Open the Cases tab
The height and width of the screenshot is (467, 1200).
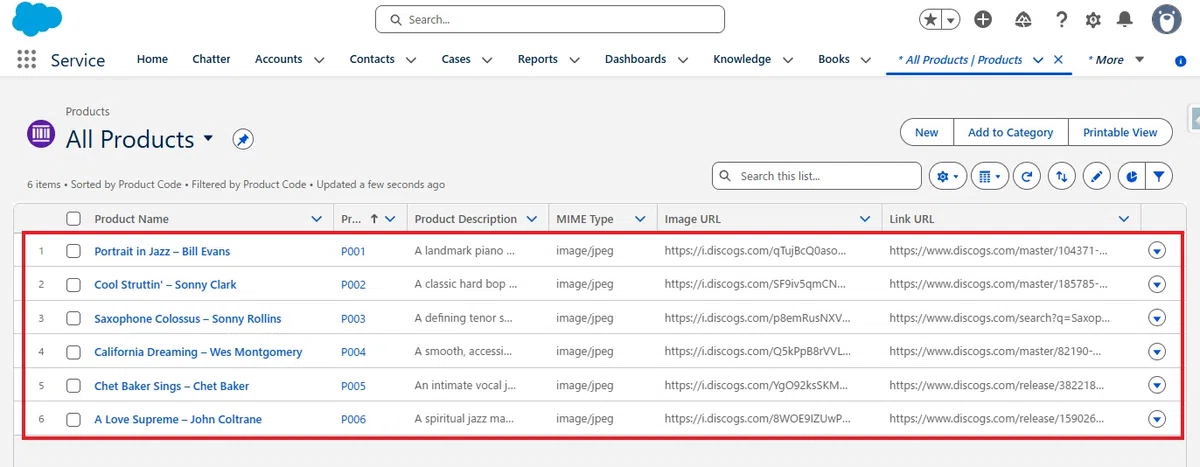[x=456, y=59]
